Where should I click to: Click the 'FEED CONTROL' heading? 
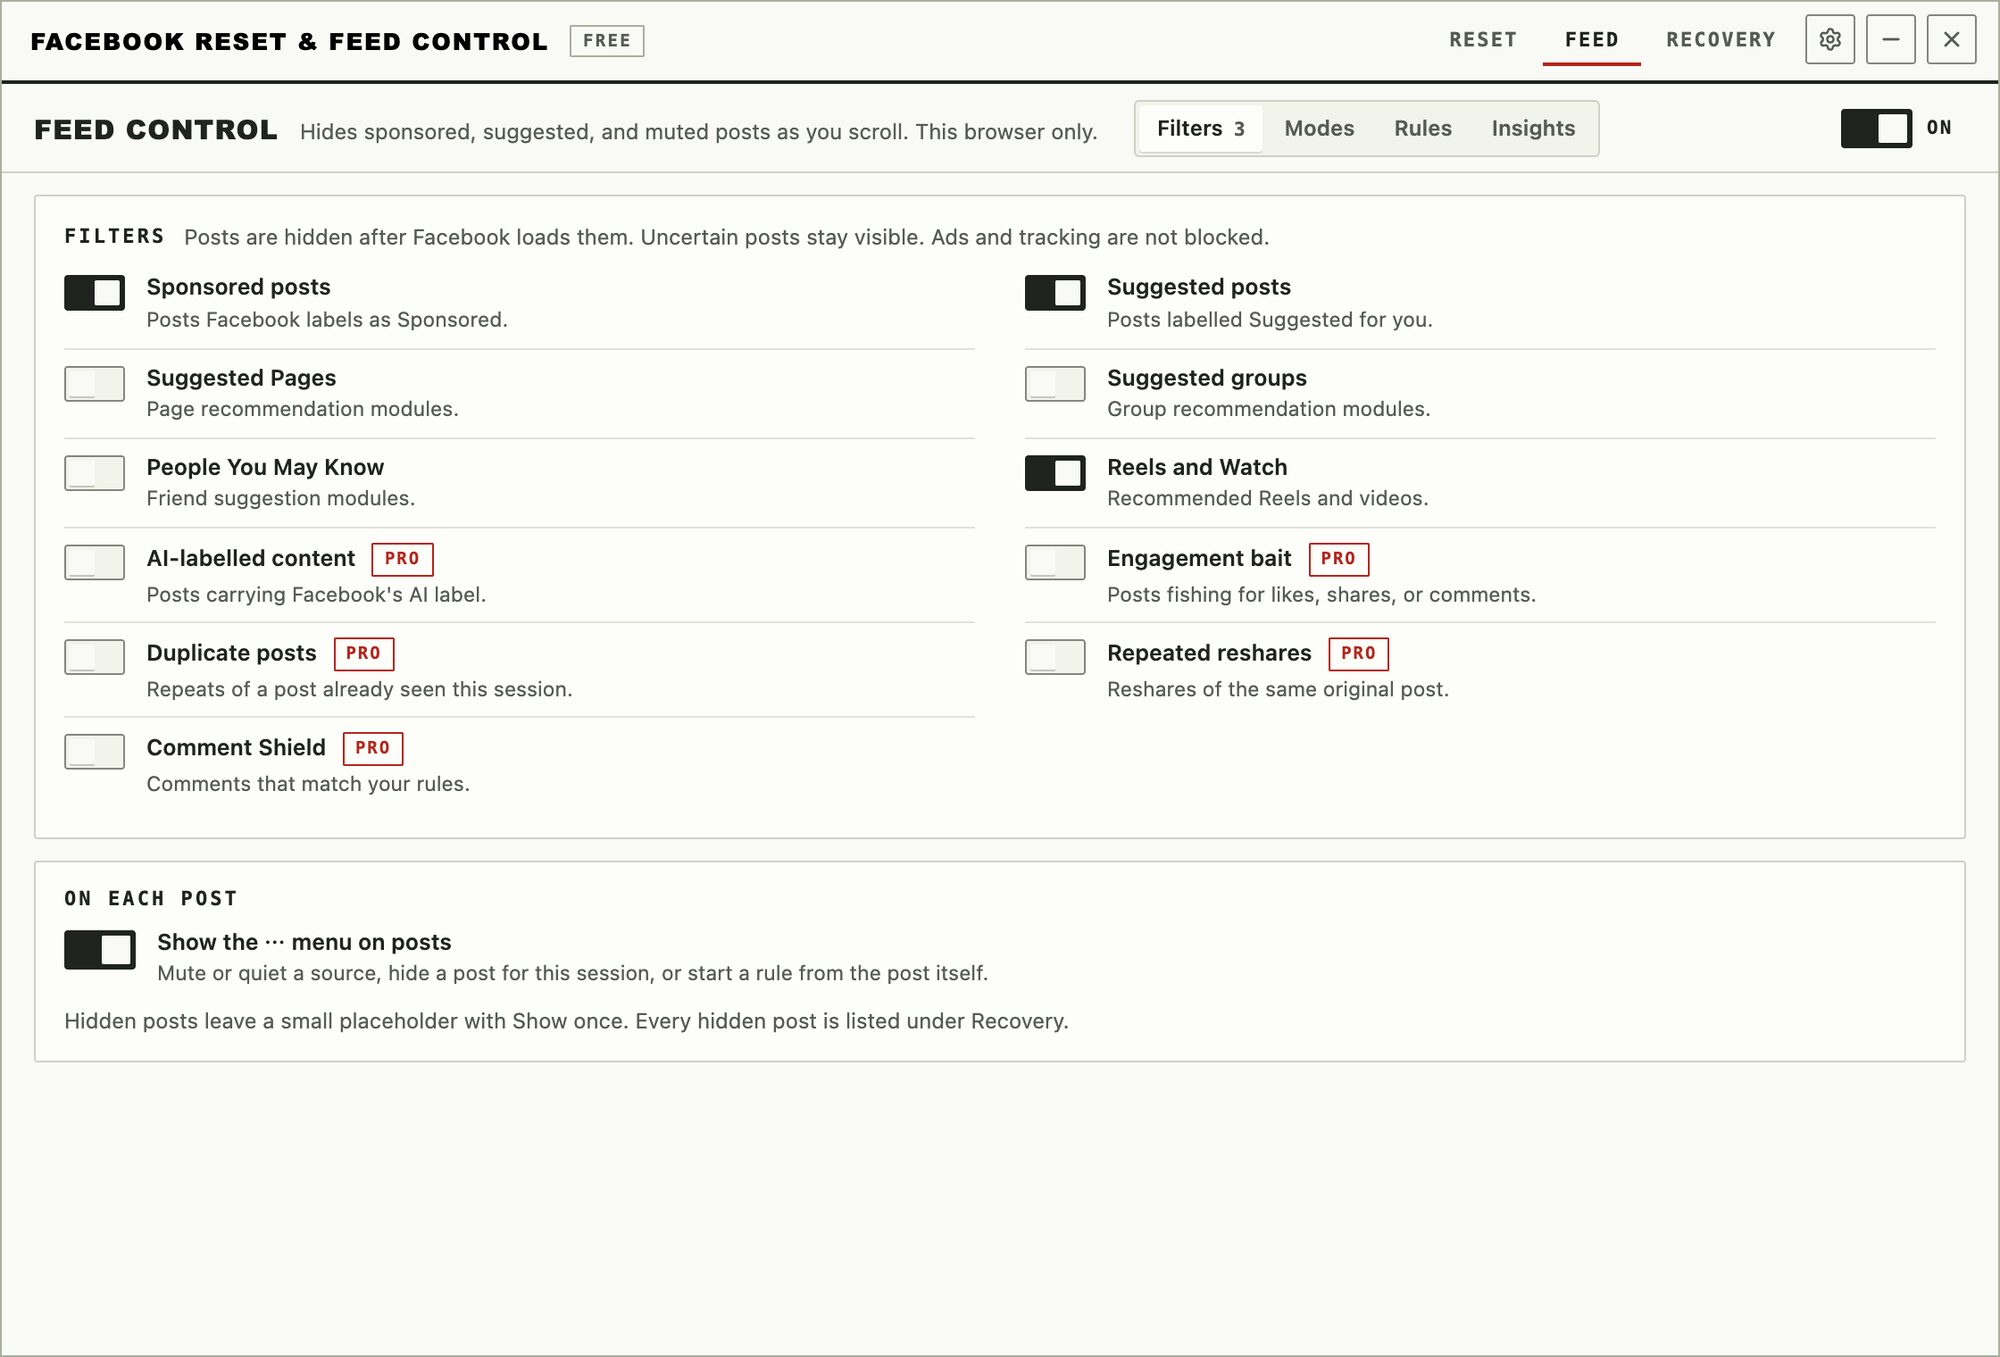[x=156, y=130]
